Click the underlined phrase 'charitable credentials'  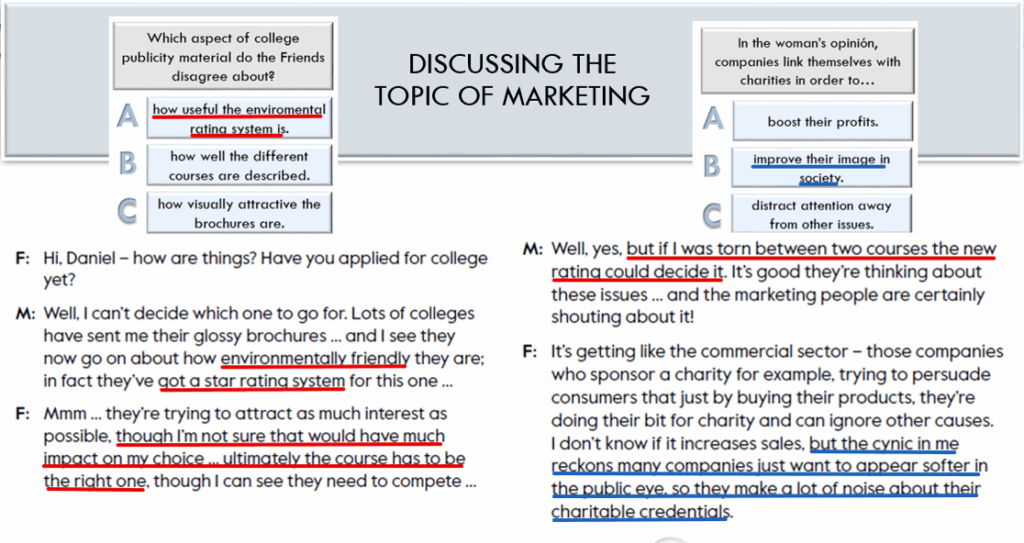[641, 512]
